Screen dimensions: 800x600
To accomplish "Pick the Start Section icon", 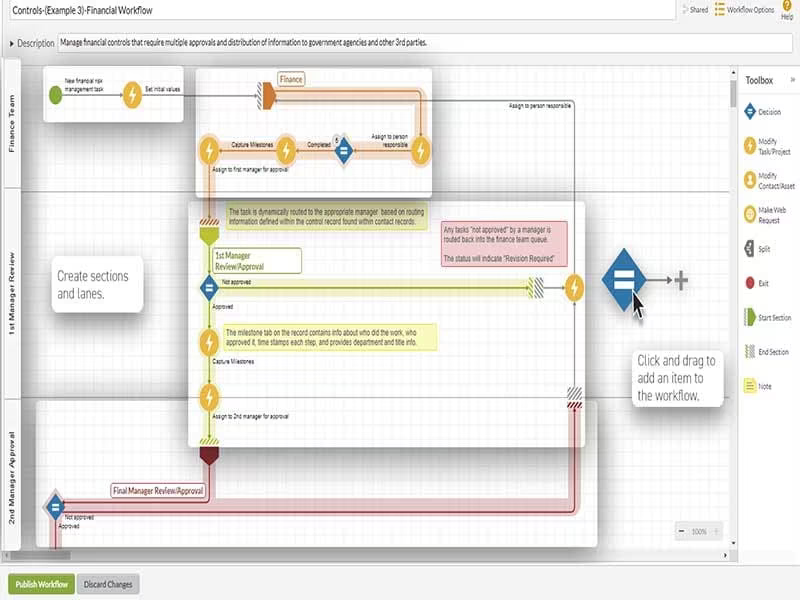I will 749,317.
